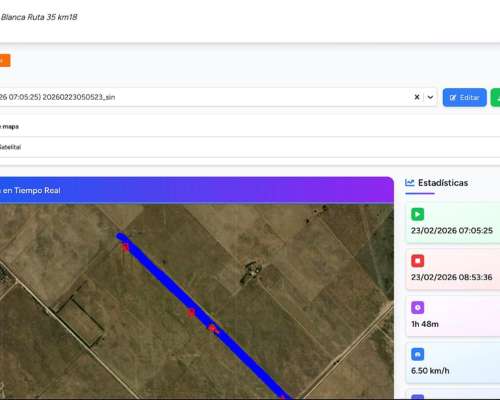Click the blue speed gauge icon
This screenshot has width=500, height=400.
(x=418, y=354)
